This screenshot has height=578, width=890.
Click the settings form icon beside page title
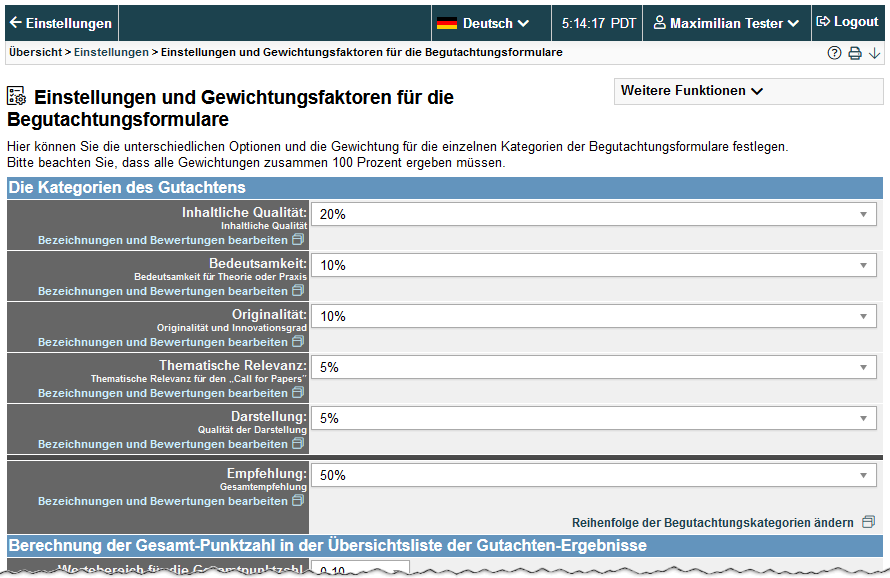(16, 96)
